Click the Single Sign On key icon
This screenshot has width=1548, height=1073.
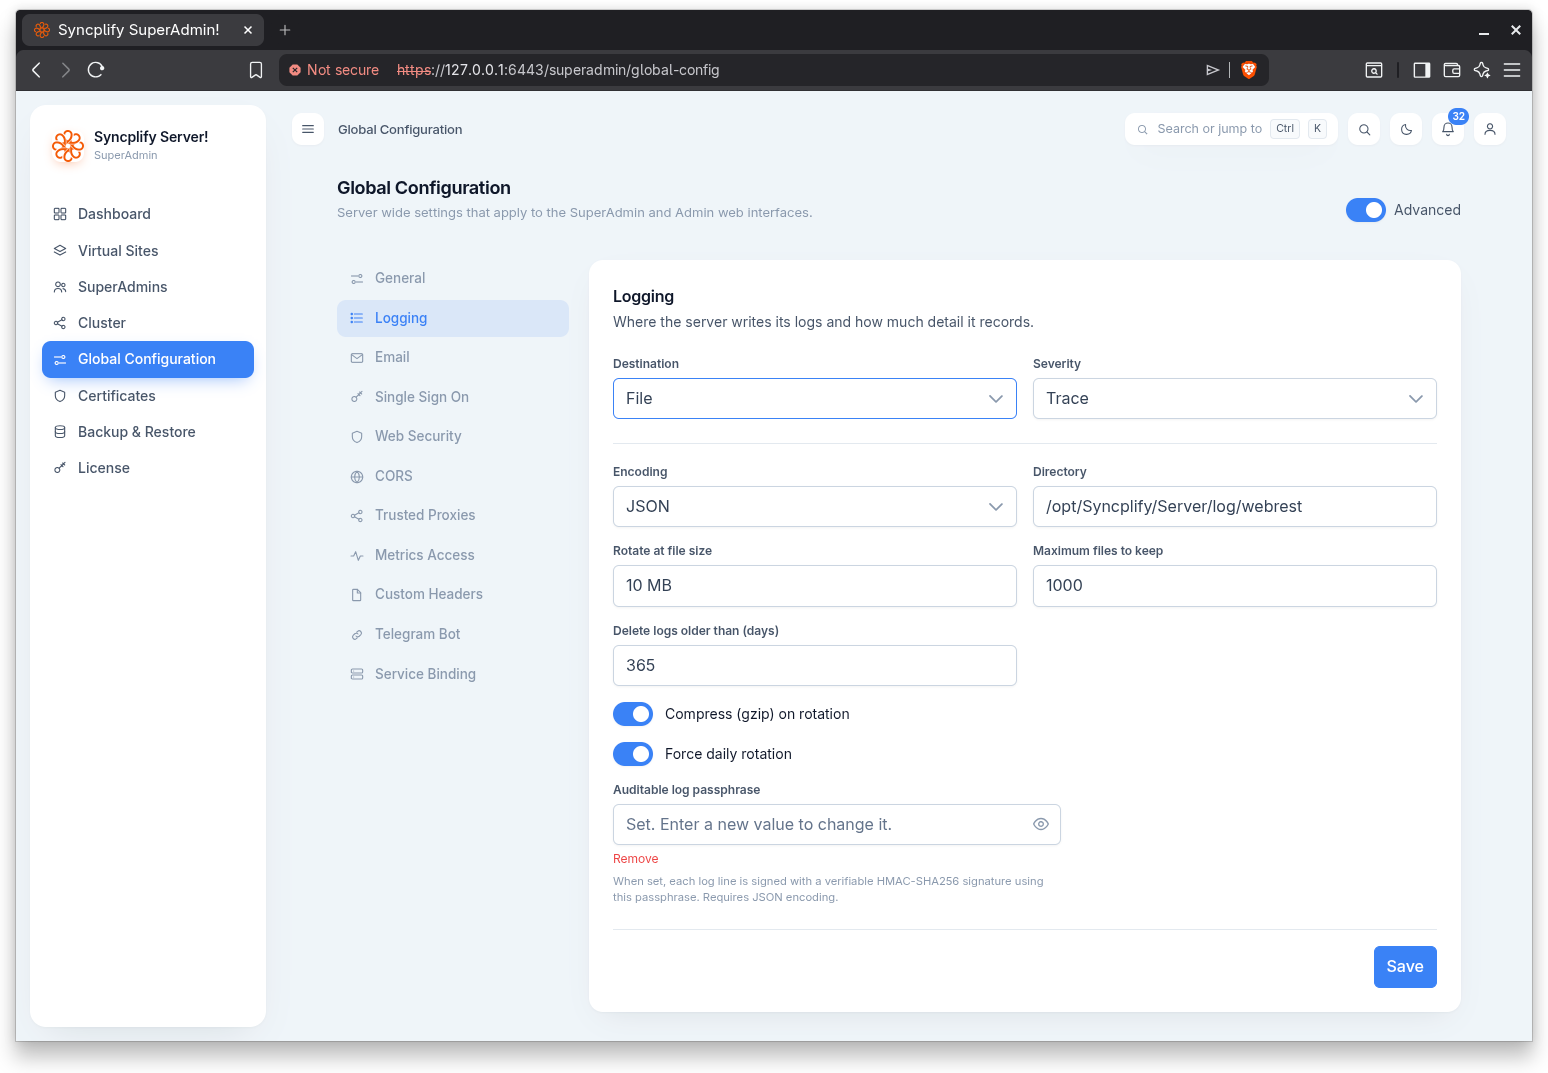click(x=357, y=397)
